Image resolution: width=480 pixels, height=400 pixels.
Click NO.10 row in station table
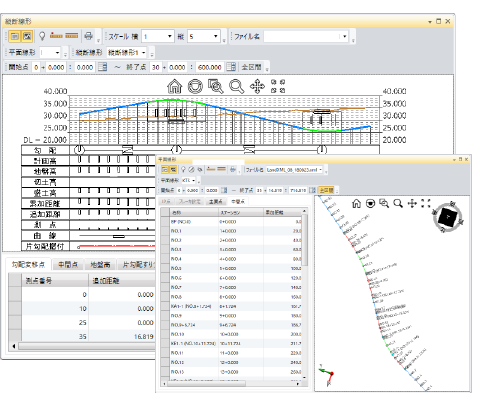click(232, 334)
